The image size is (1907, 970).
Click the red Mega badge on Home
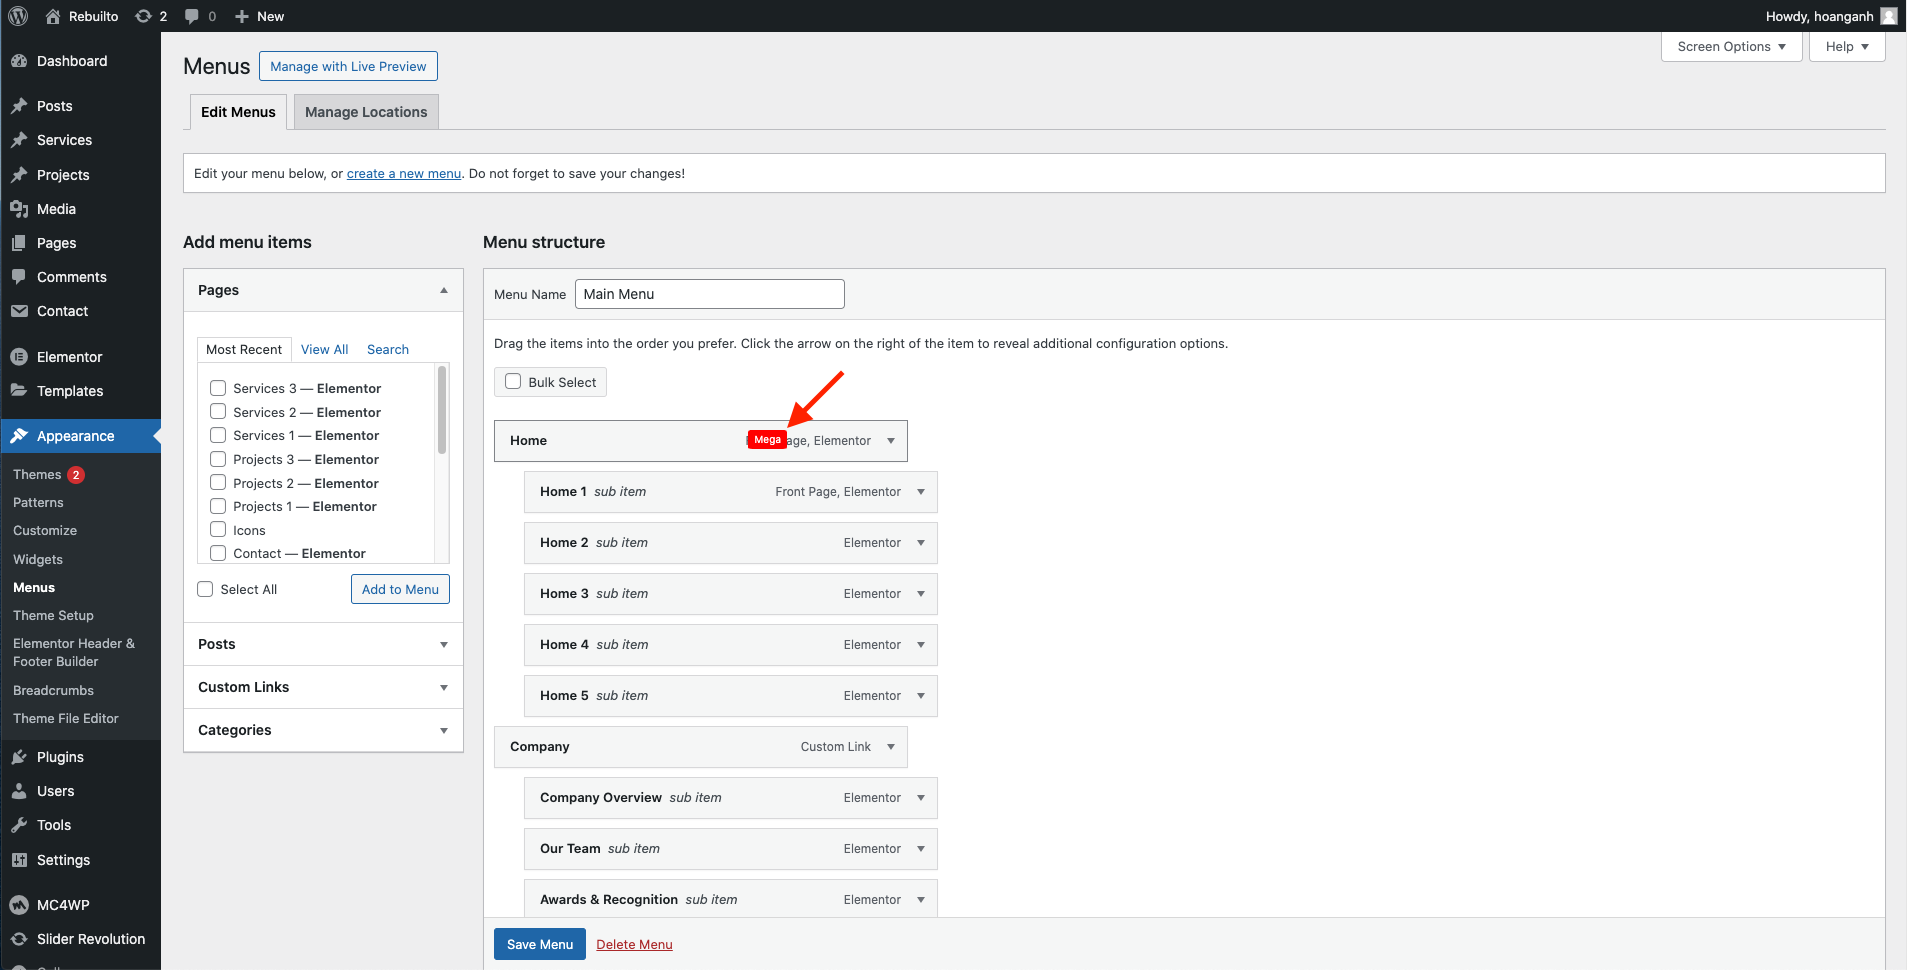(767, 440)
